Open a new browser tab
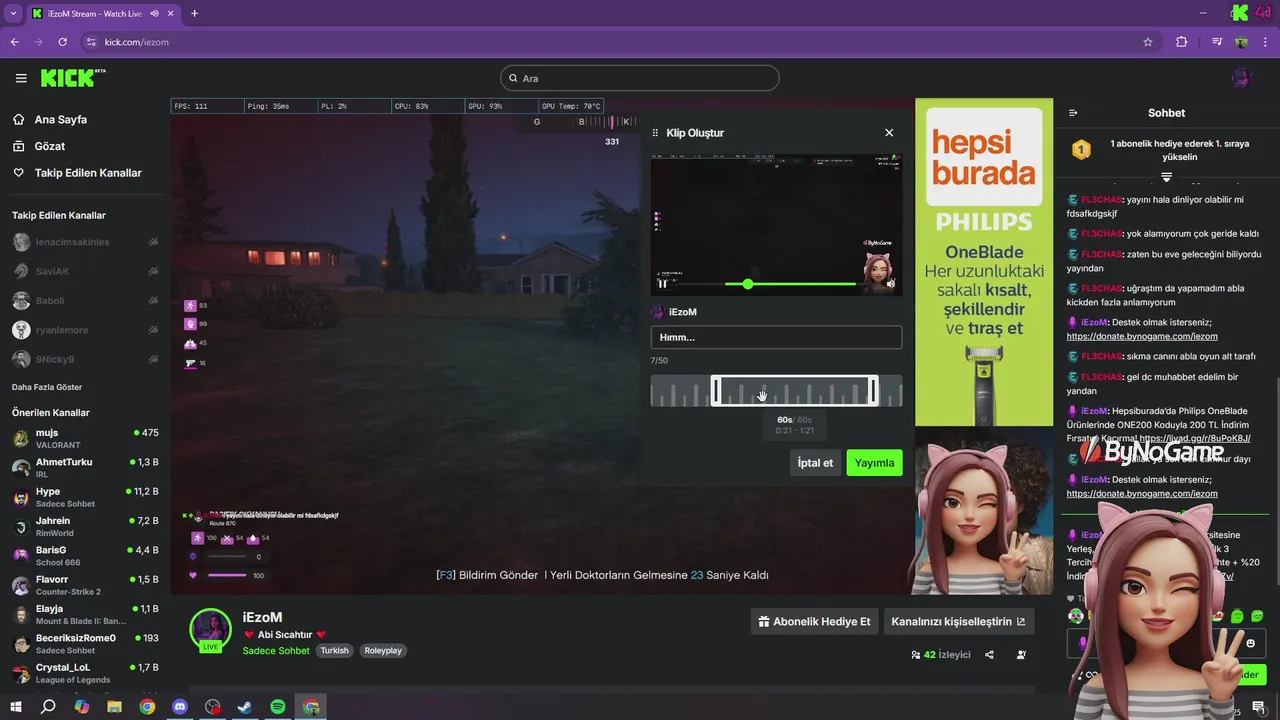 (x=194, y=14)
